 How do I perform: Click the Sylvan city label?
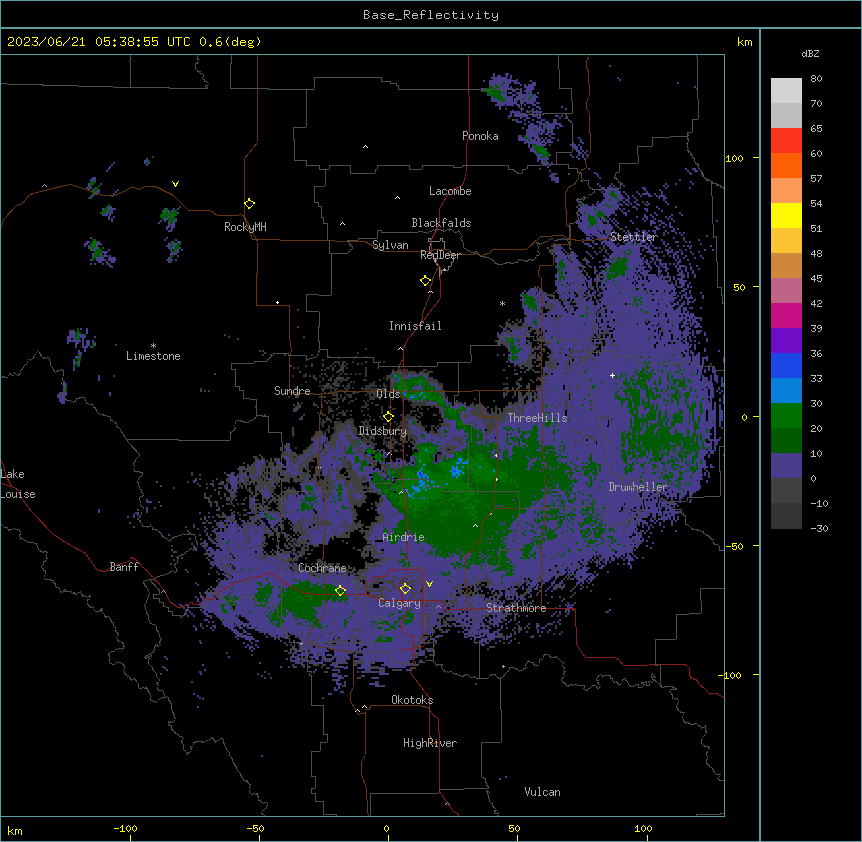tap(390, 245)
